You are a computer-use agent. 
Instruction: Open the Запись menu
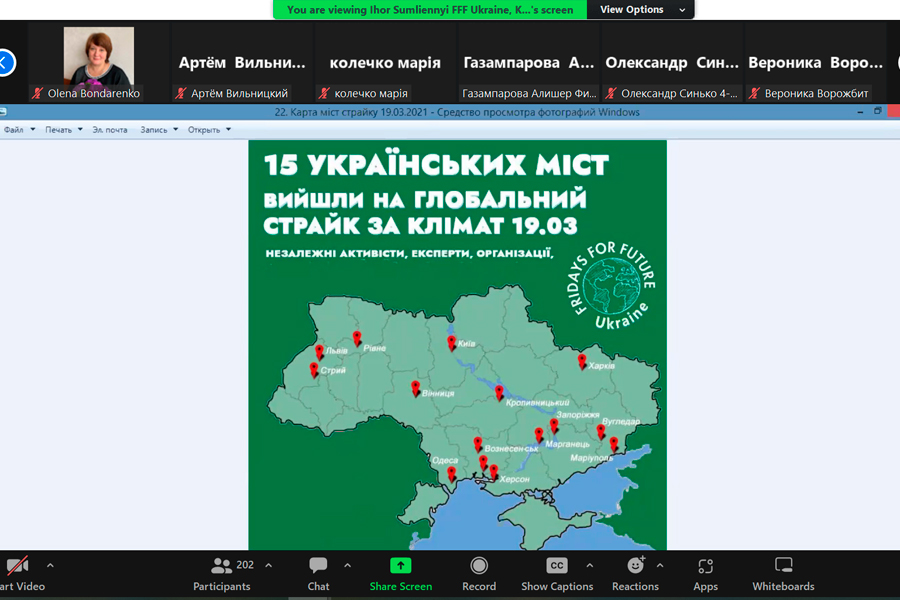159,130
